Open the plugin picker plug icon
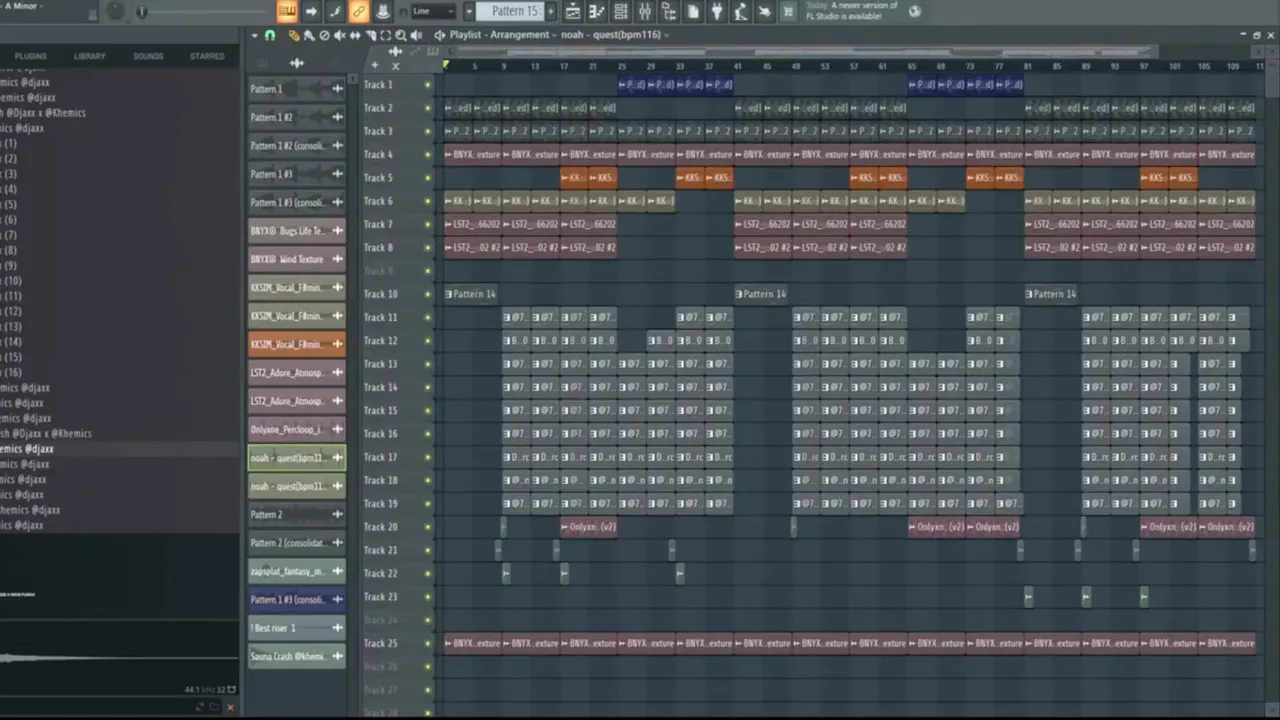The image size is (1280, 720). pos(717,11)
